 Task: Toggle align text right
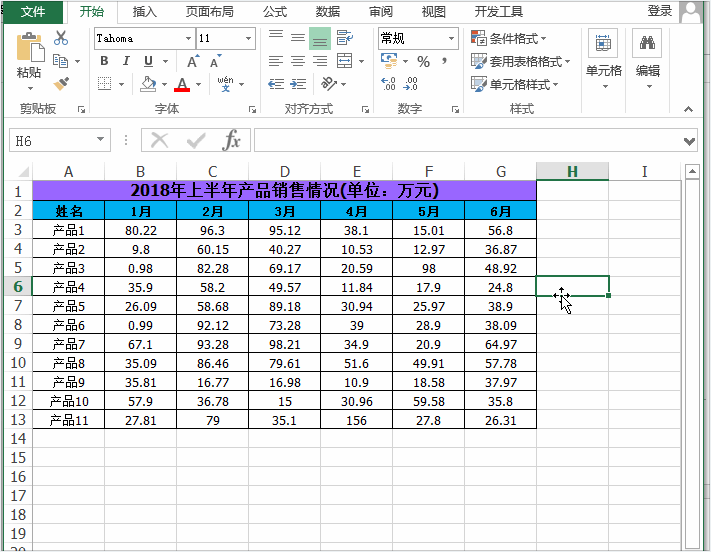(x=320, y=61)
